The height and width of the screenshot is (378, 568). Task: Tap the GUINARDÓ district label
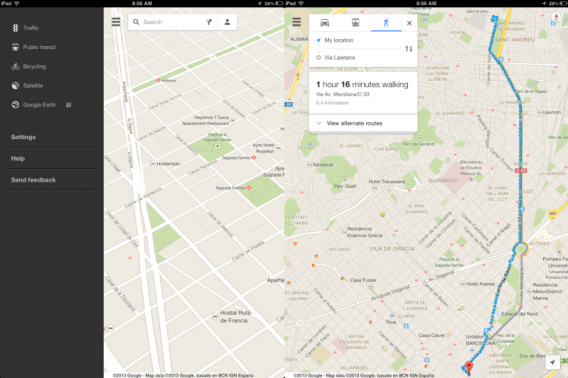pos(443,180)
